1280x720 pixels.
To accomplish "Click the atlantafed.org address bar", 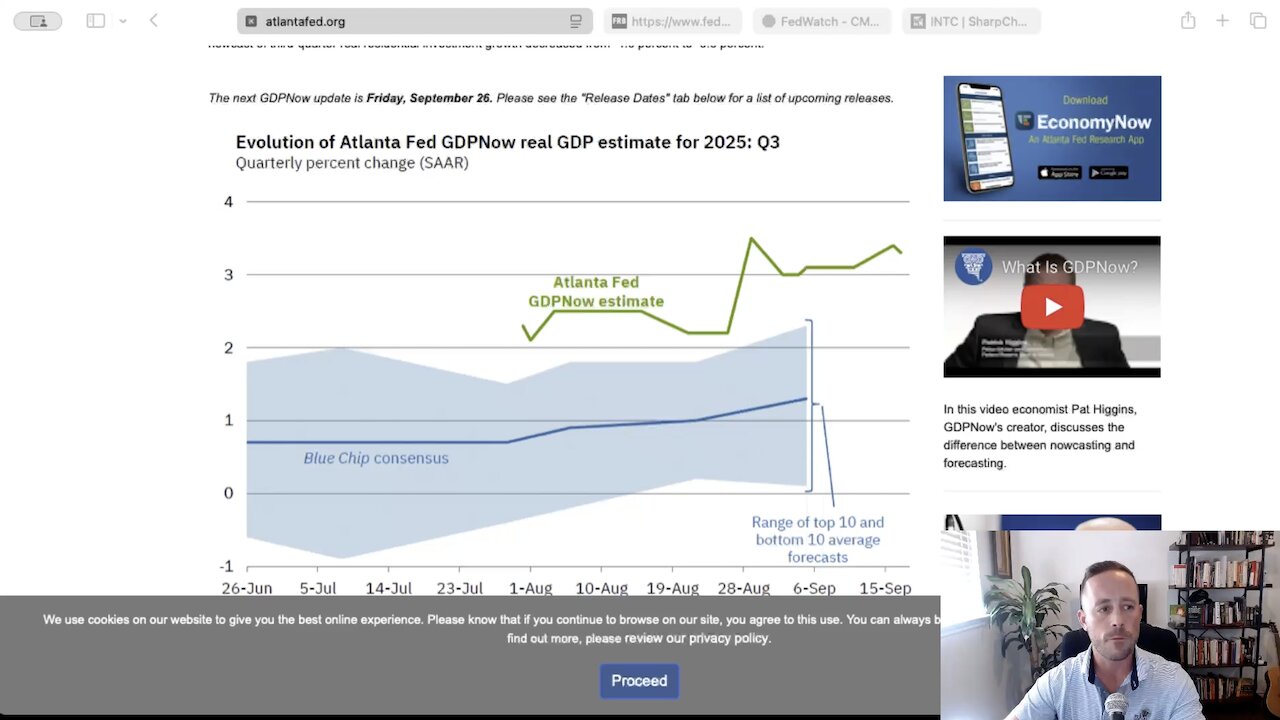I will (400, 21).
